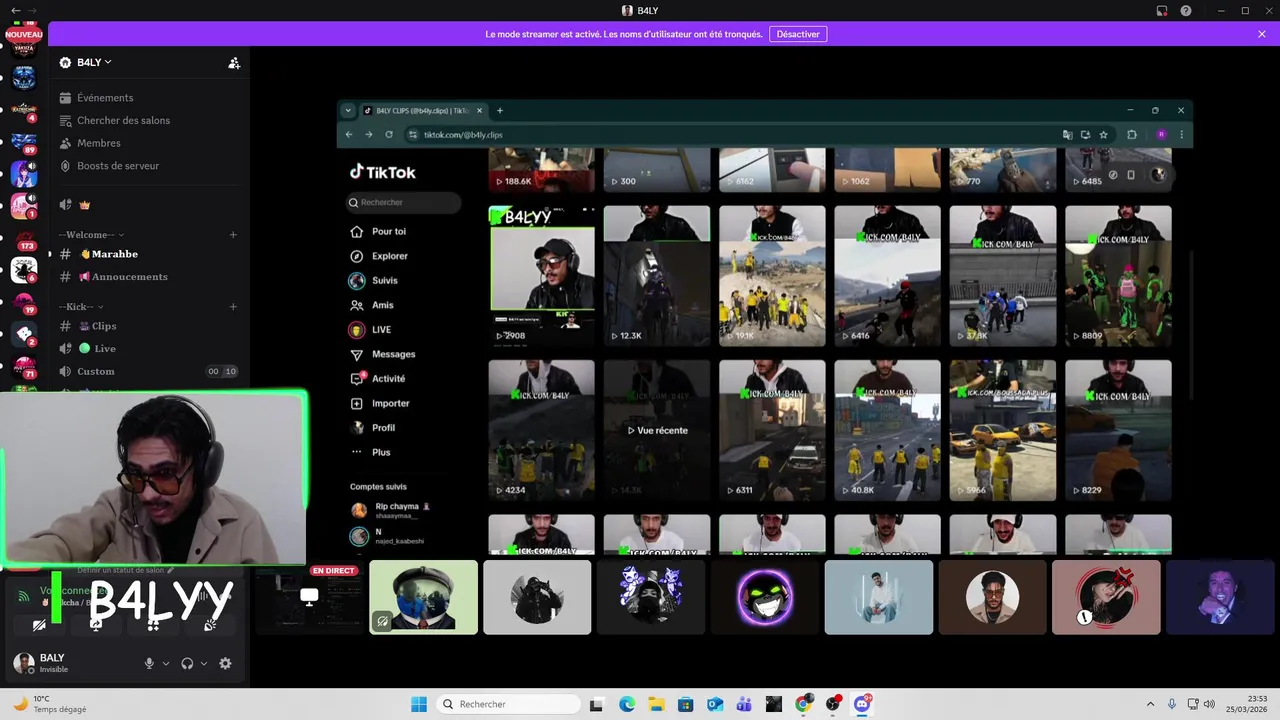The height and width of the screenshot is (720, 1280).
Task: Click the screen share button in voice panel
Action: (x=96, y=625)
